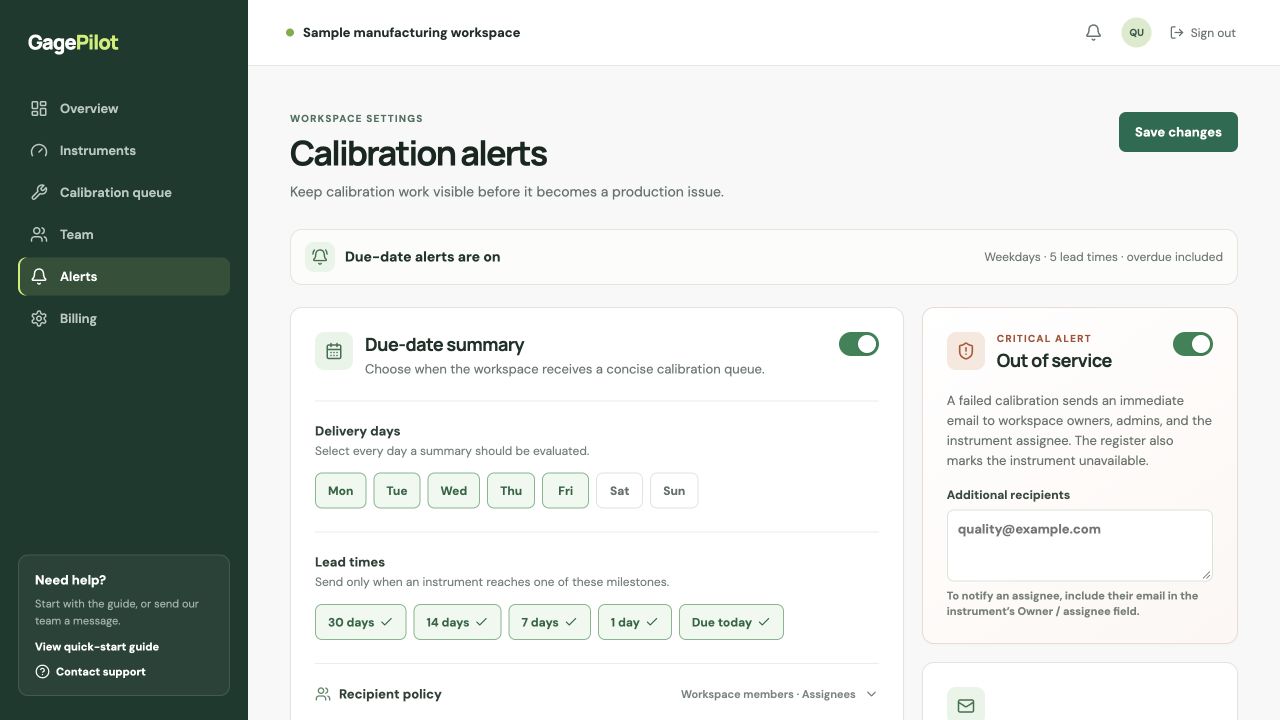Click the Lead times label
Viewport: 1280px width, 720px height.
click(x=350, y=562)
